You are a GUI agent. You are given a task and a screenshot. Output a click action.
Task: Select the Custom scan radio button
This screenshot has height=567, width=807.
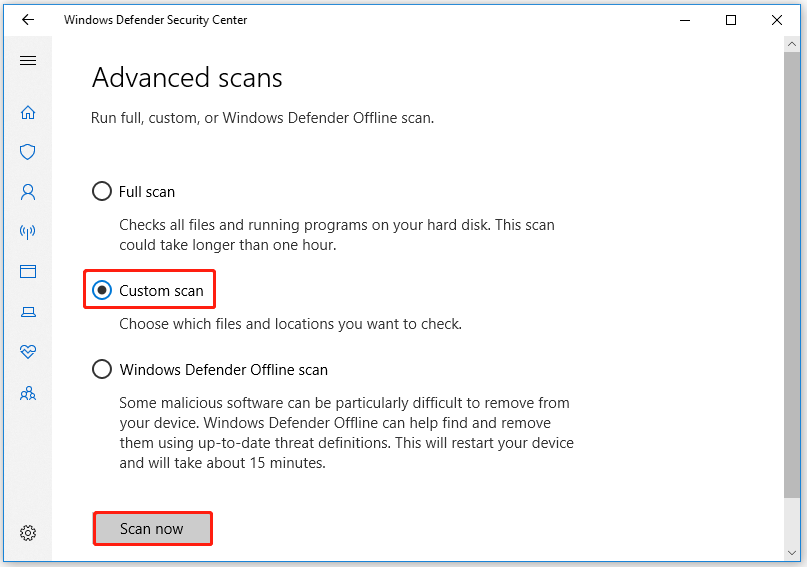(x=102, y=291)
